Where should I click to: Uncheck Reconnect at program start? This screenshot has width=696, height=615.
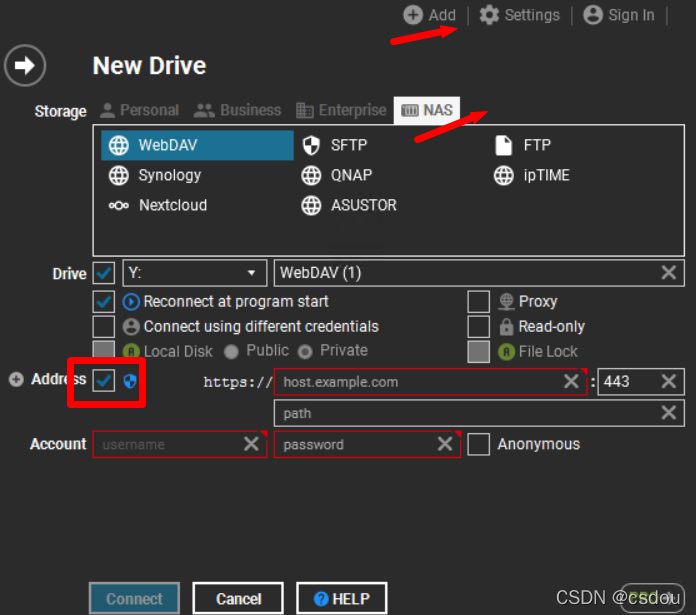pos(104,302)
